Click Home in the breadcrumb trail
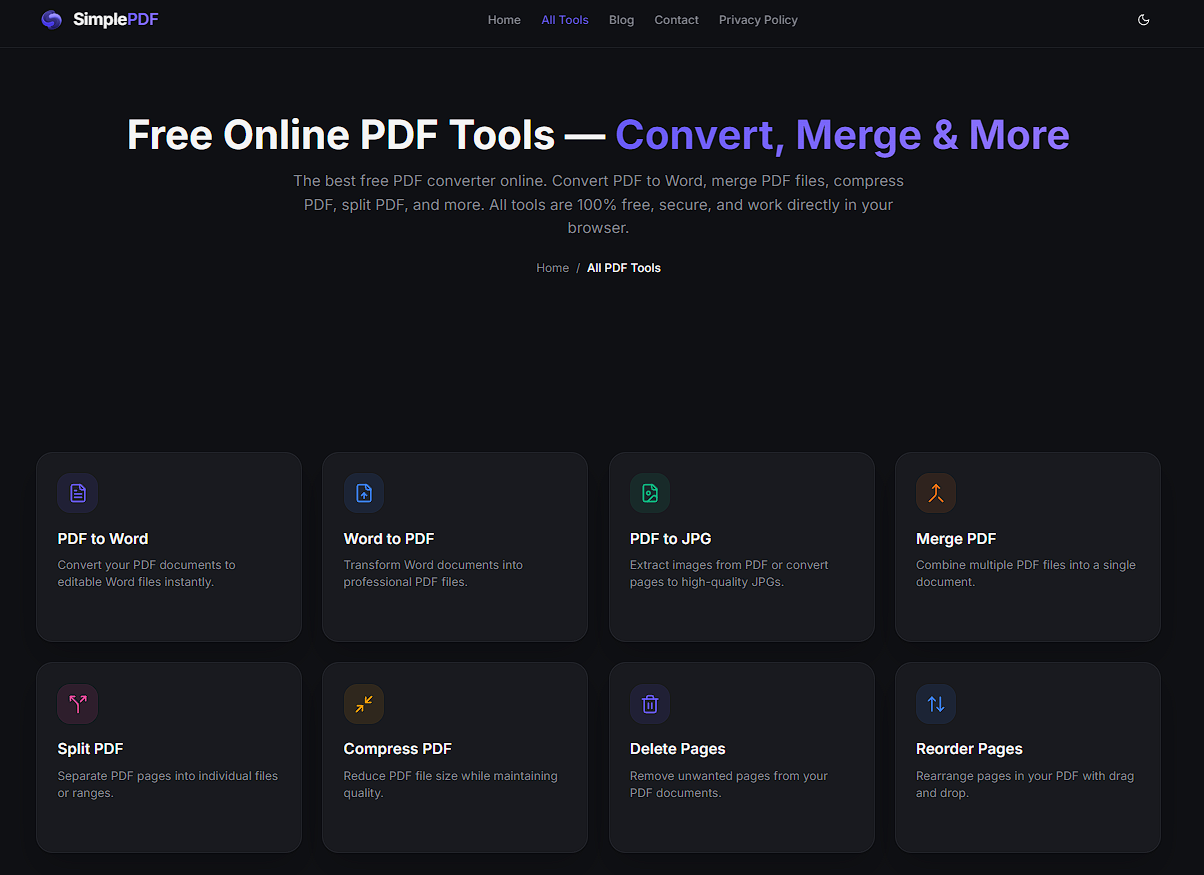The image size is (1204, 875). click(552, 267)
